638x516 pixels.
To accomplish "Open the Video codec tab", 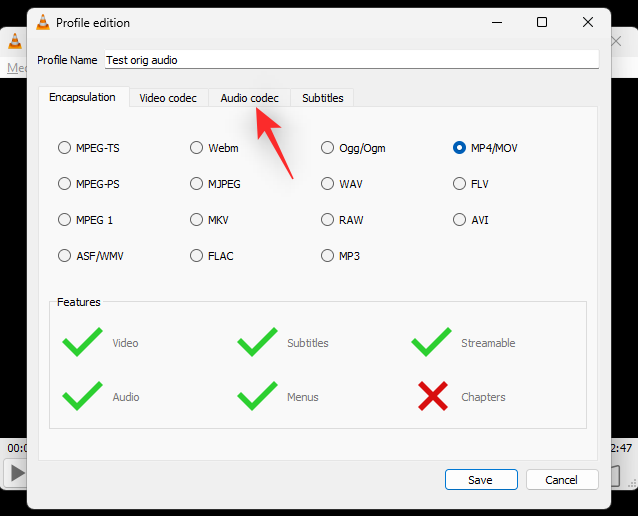I will click(x=168, y=98).
